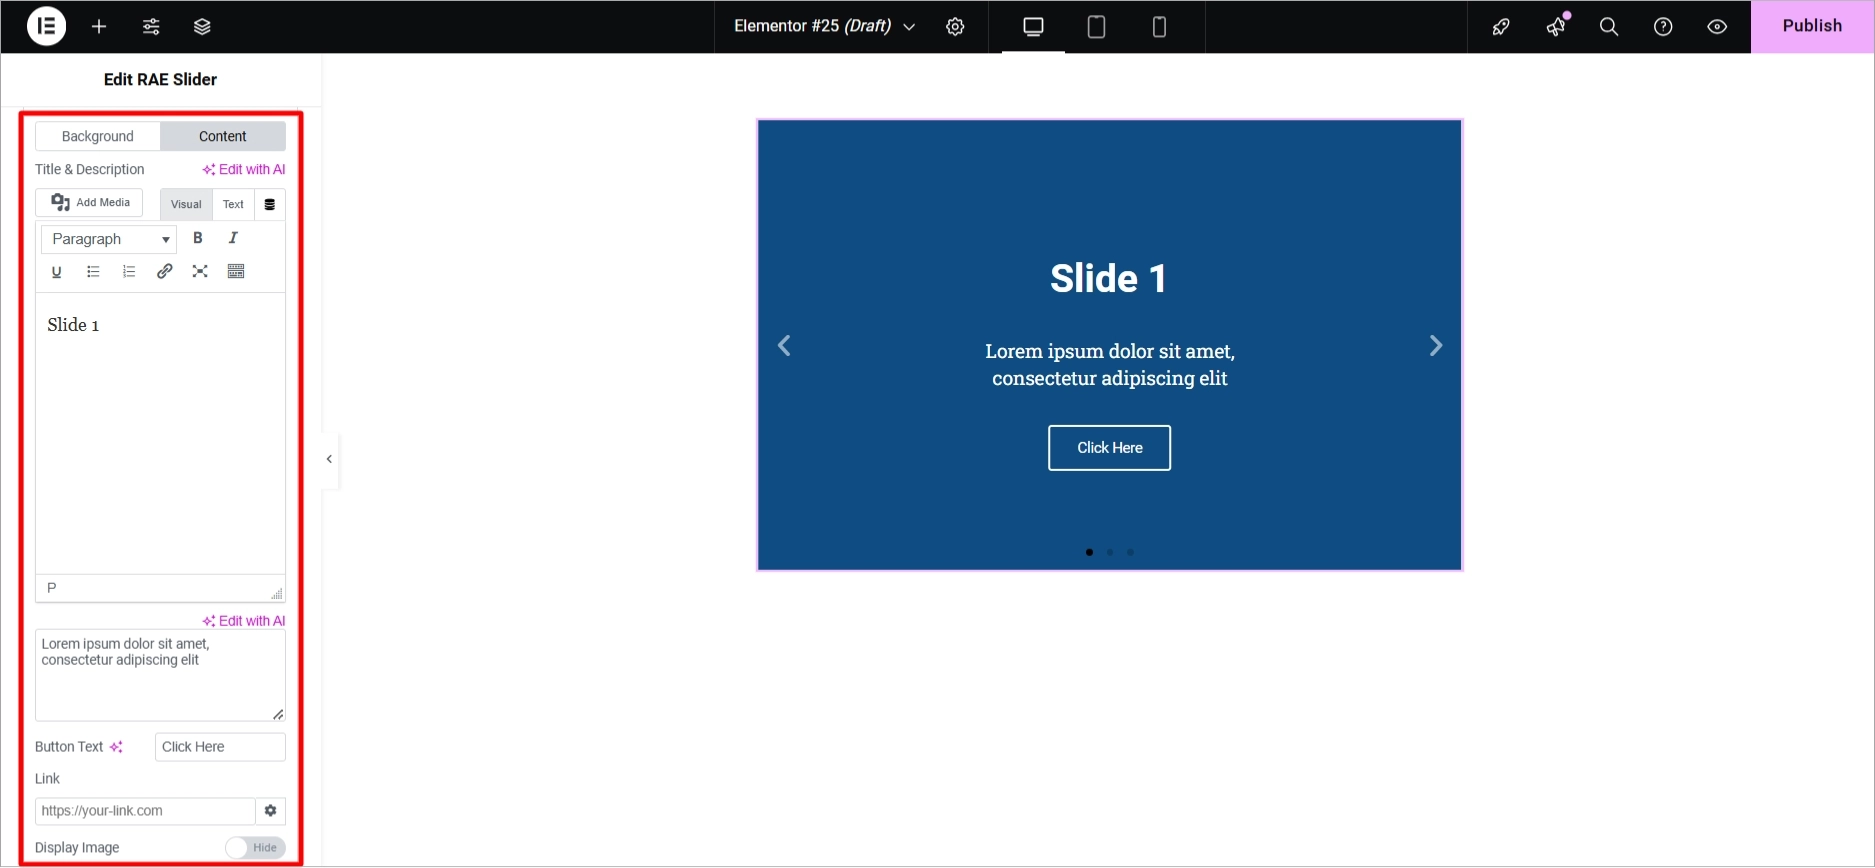The image size is (1875, 868).
Task: Toggle preview changes eye icon
Action: coord(1717,27)
